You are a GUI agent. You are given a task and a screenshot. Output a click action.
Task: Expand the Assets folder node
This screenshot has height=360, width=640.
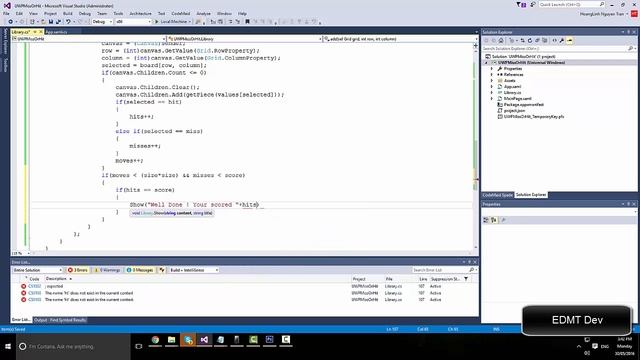click(x=491, y=81)
